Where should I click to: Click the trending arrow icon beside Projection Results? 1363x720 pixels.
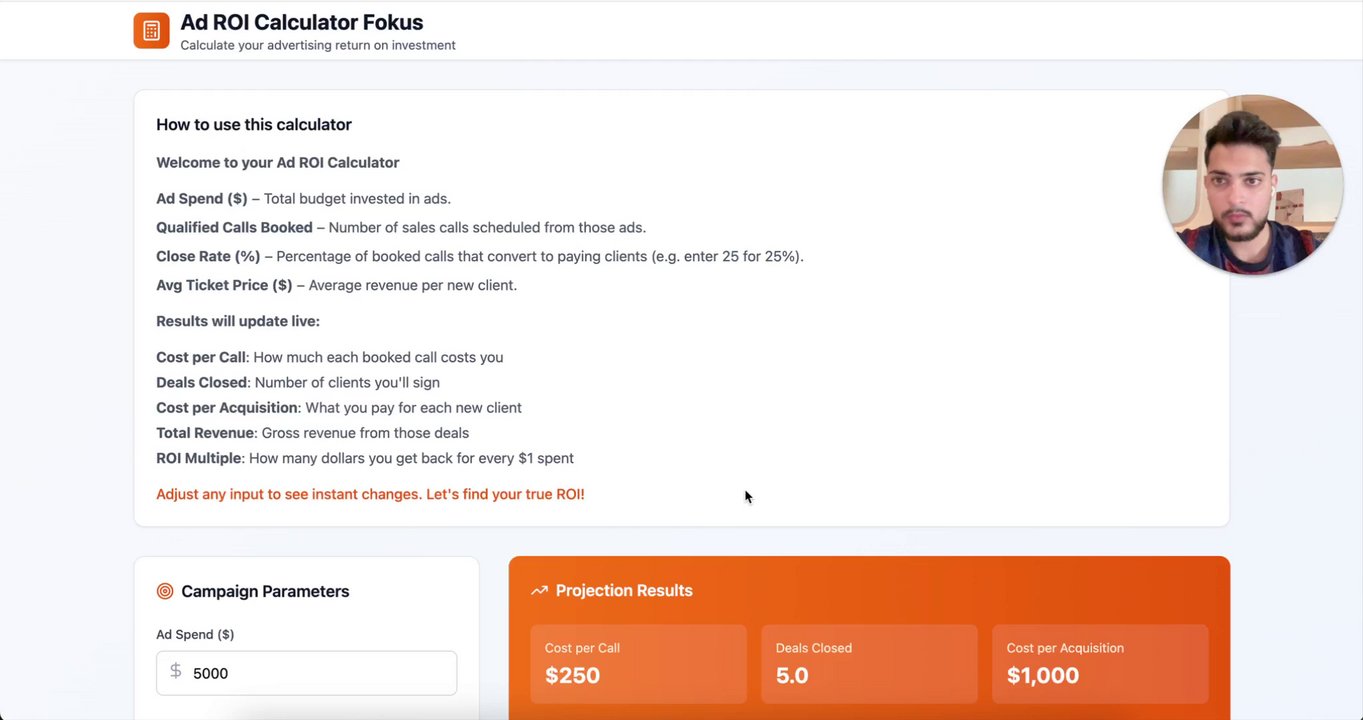[539, 591]
